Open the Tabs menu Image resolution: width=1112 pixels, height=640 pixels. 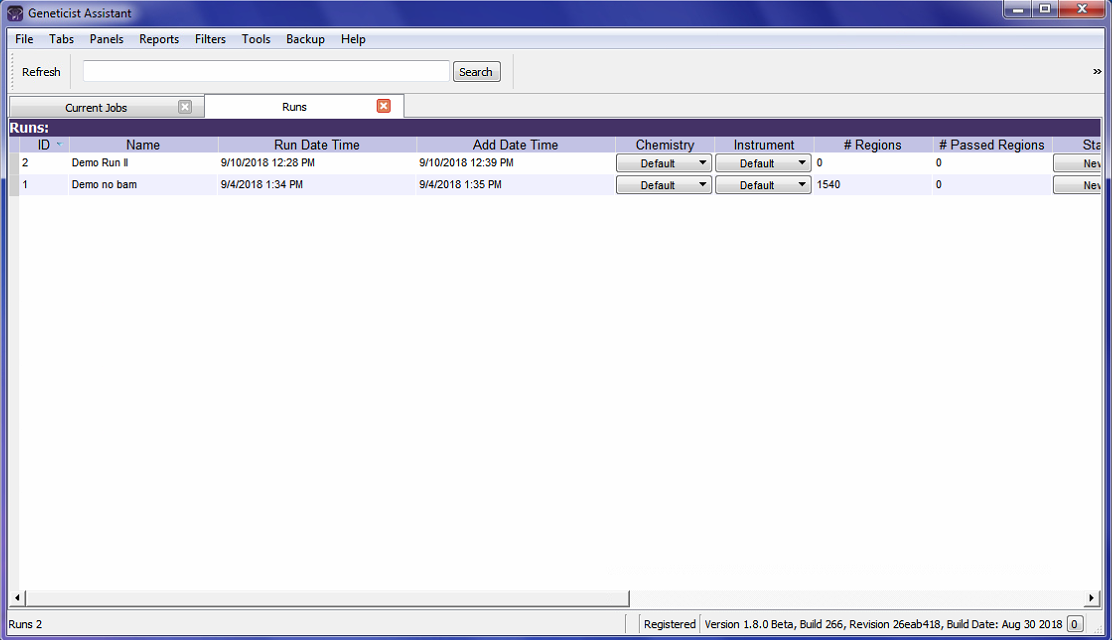tap(62, 39)
